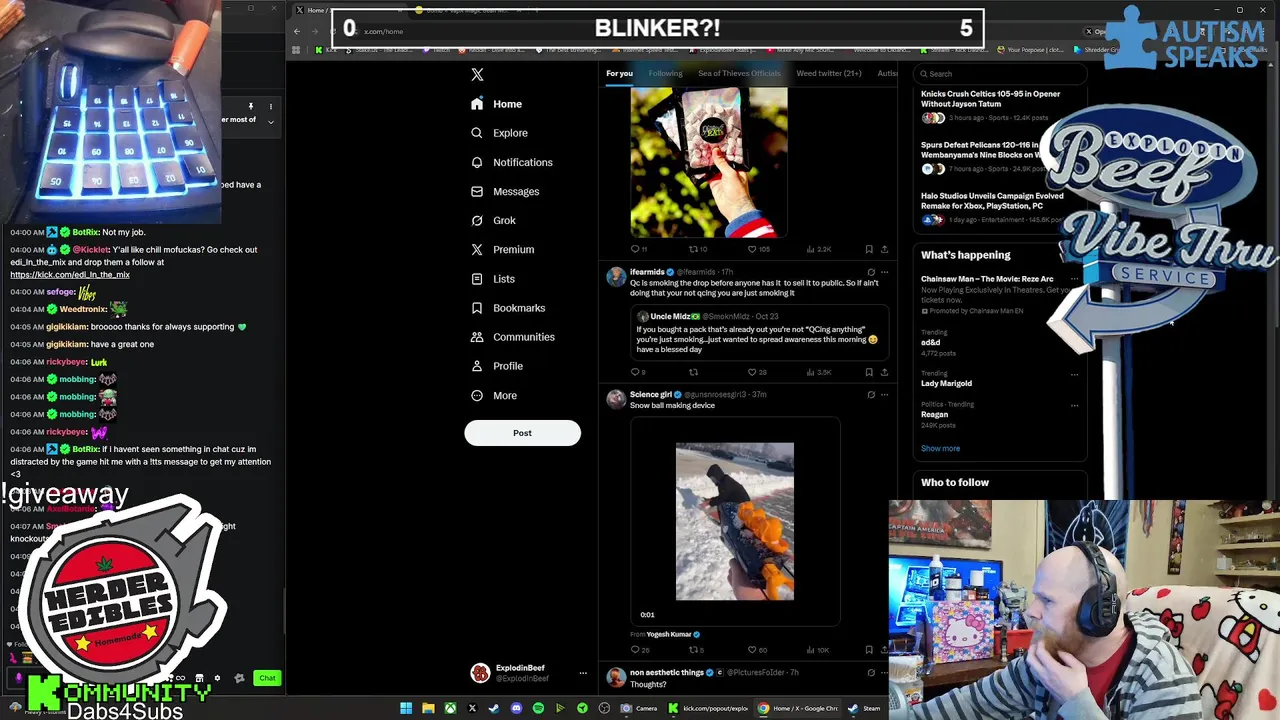
Task: Bookmark the Science girl snowball post
Action: point(869,650)
